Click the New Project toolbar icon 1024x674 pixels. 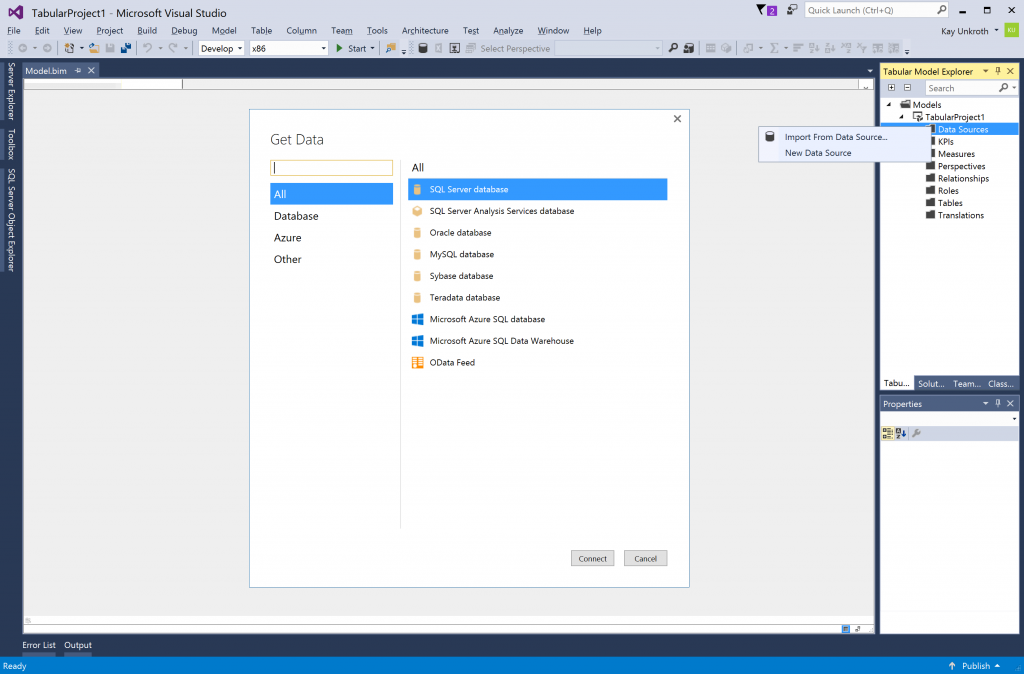(x=69, y=48)
